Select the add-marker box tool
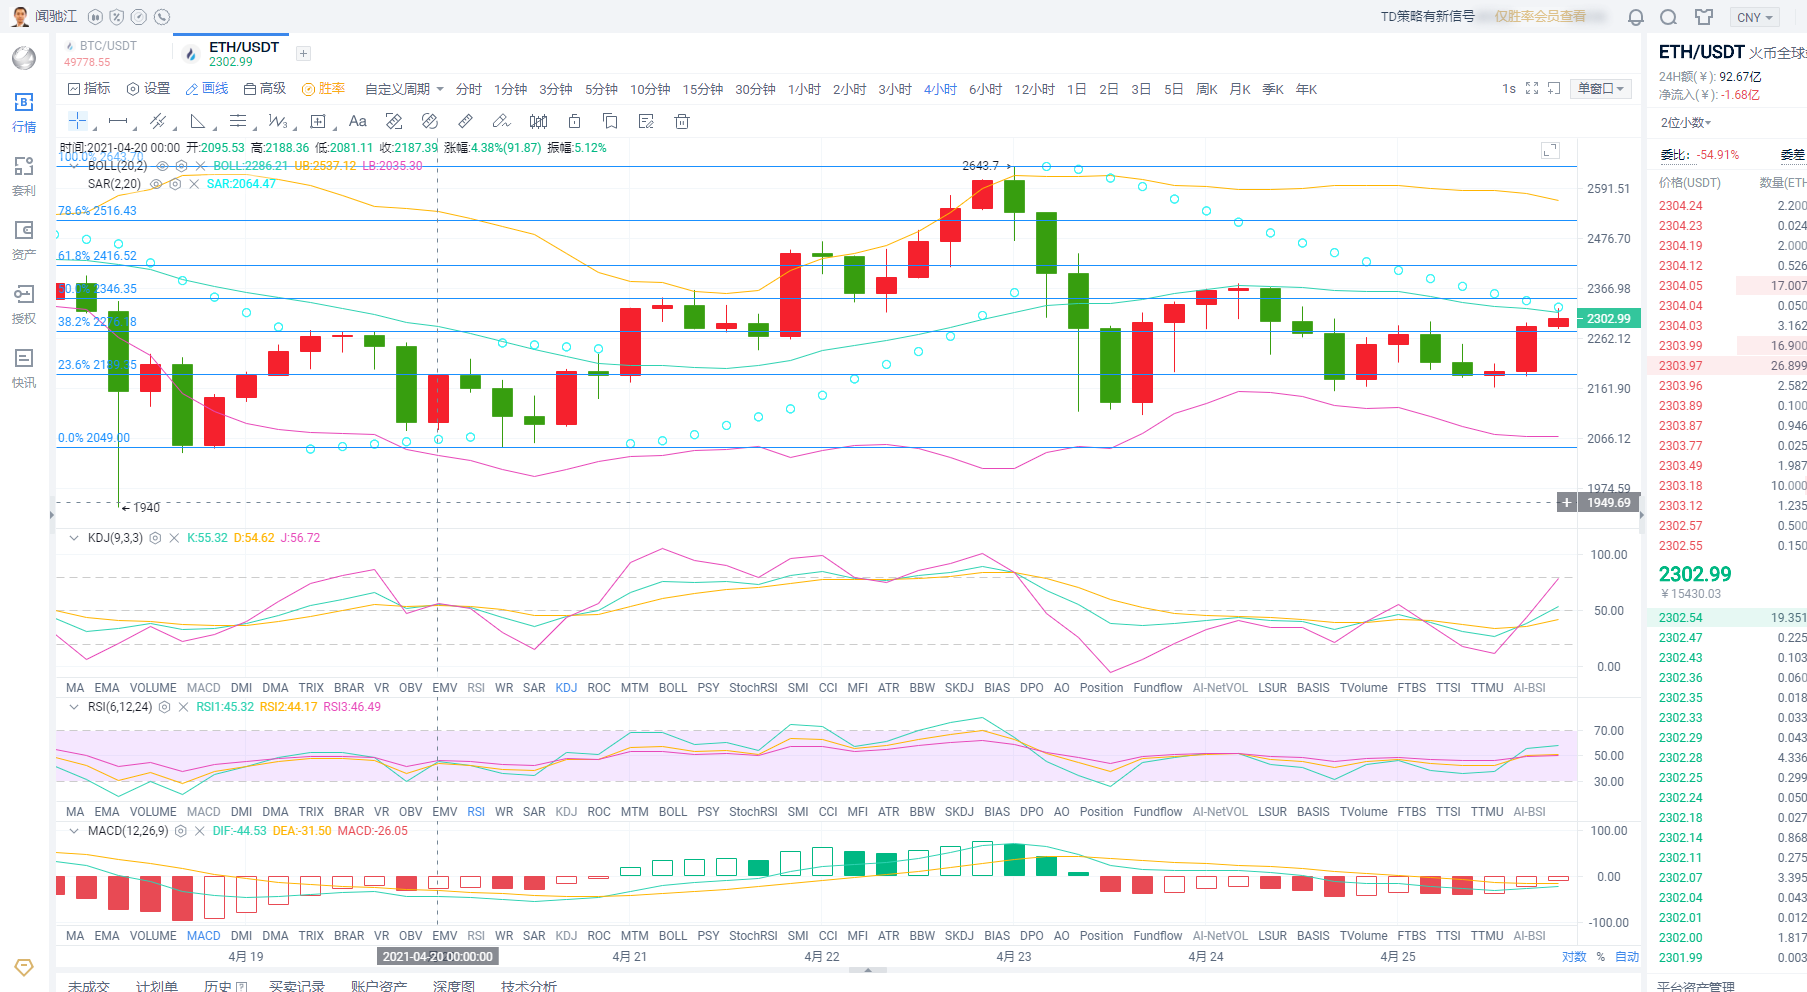This screenshot has width=1807, height=992. point(318,121)
